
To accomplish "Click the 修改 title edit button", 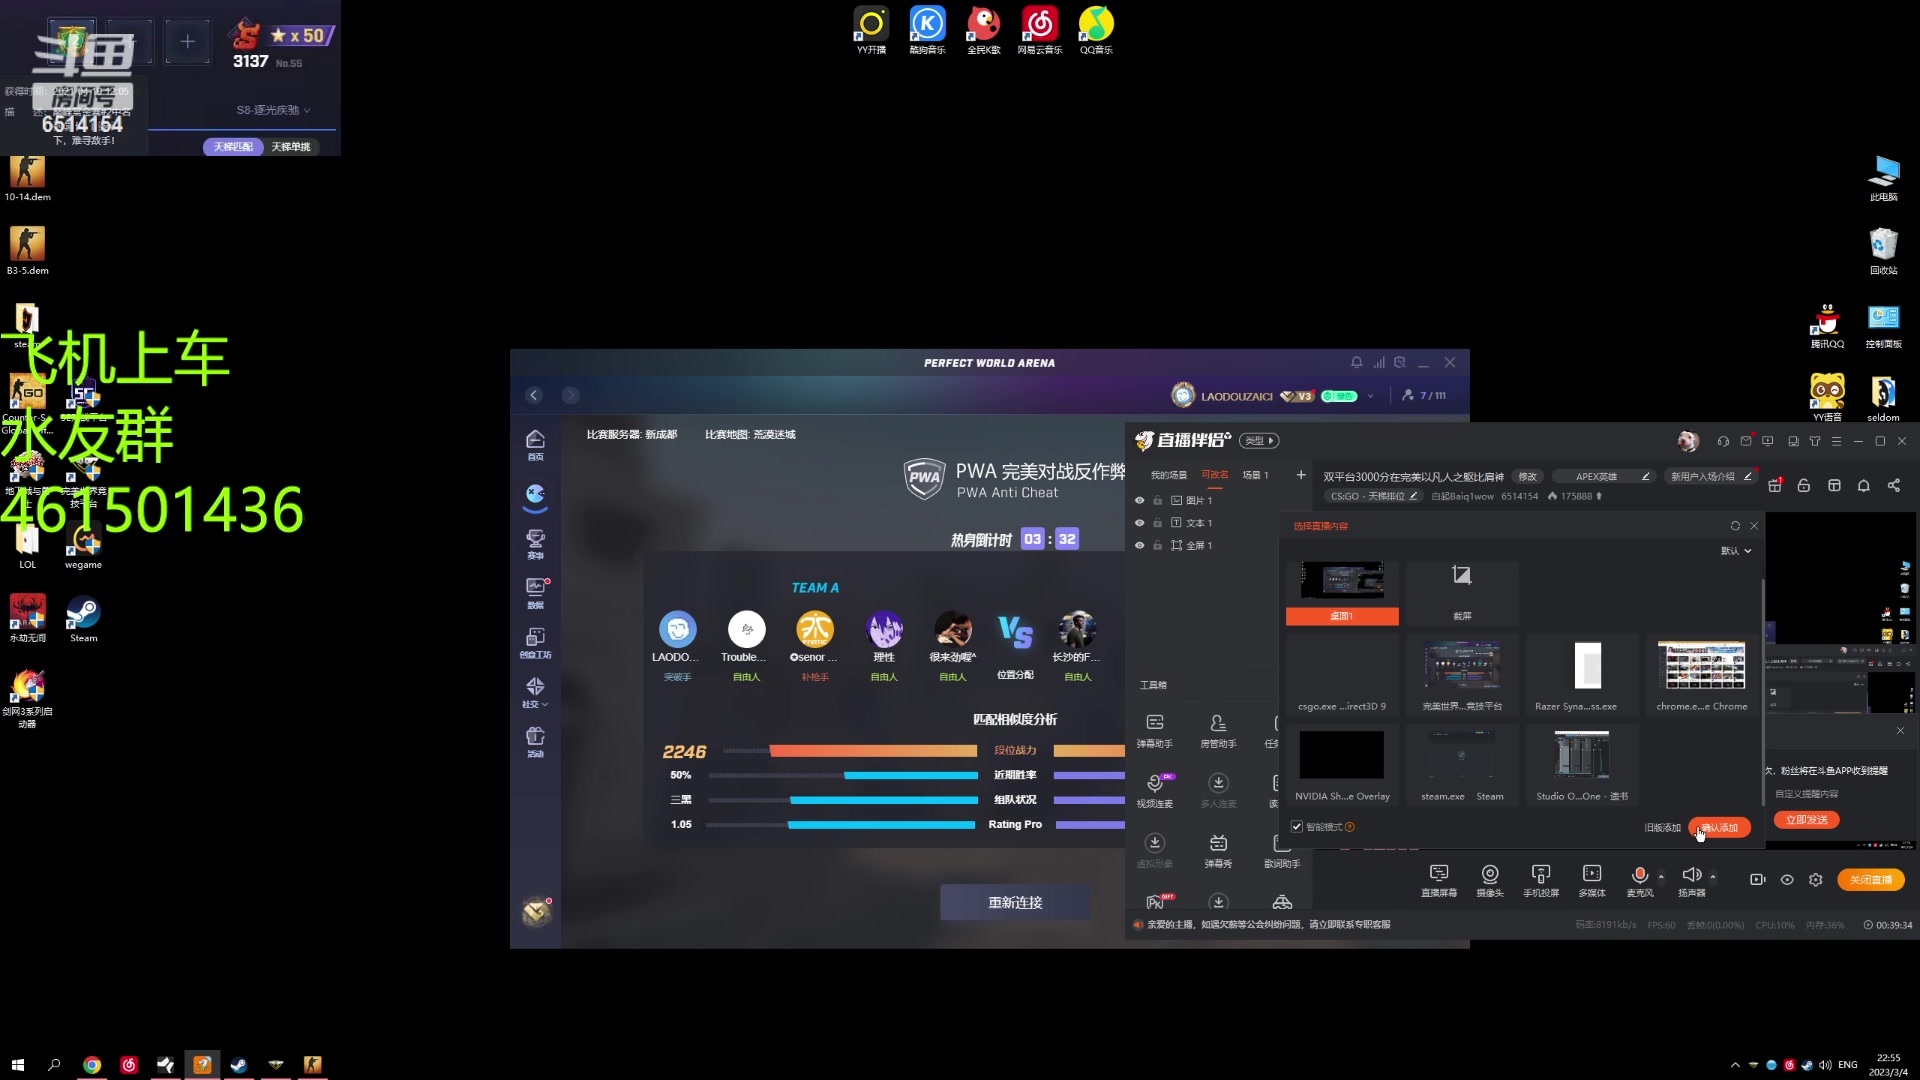I will coord(1528,477).
